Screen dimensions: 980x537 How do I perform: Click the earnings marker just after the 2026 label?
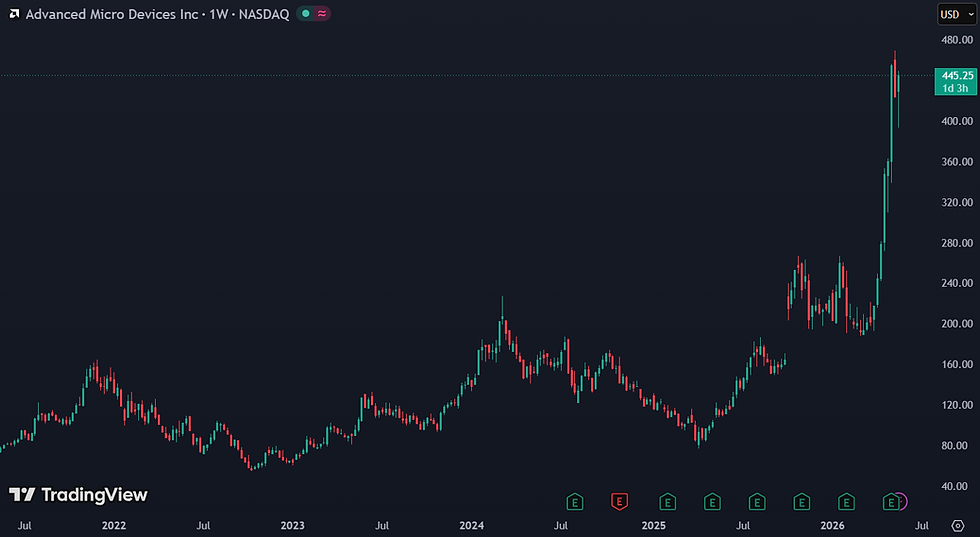pyautogui.click(x=846, y=501)
